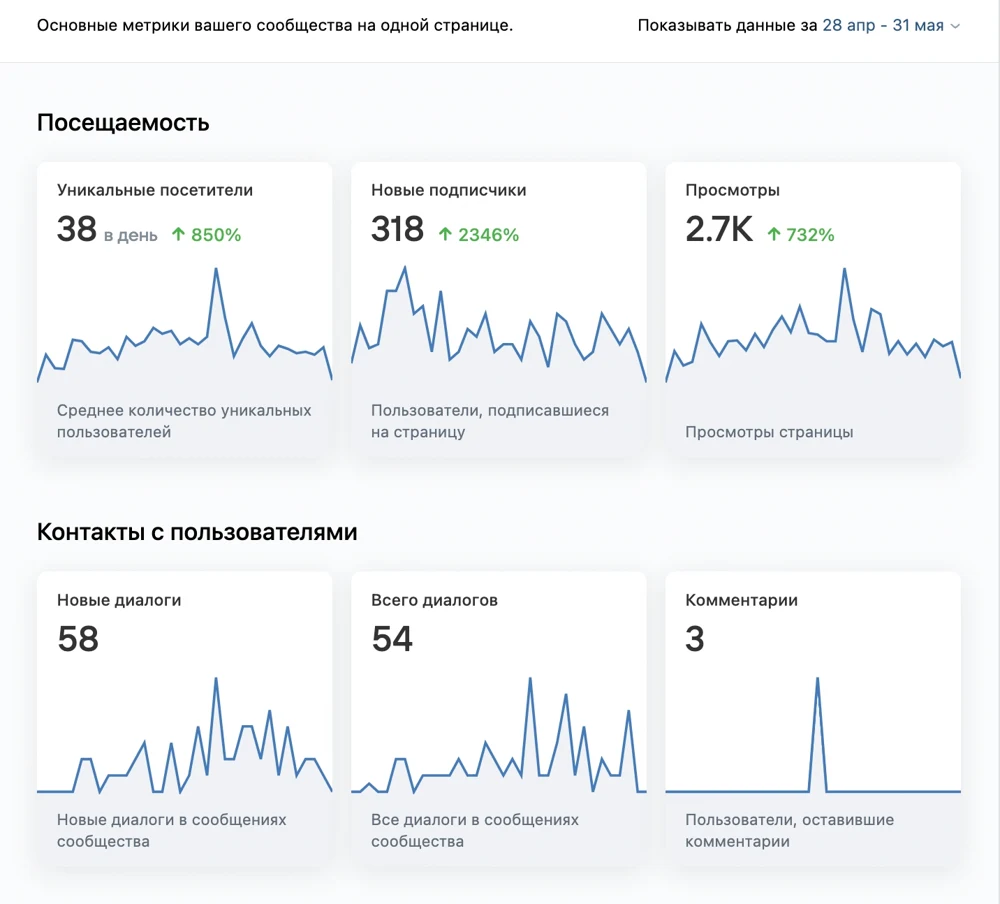Click the 2.7K views value
The image size is (1000, 904).
(719, 229)
